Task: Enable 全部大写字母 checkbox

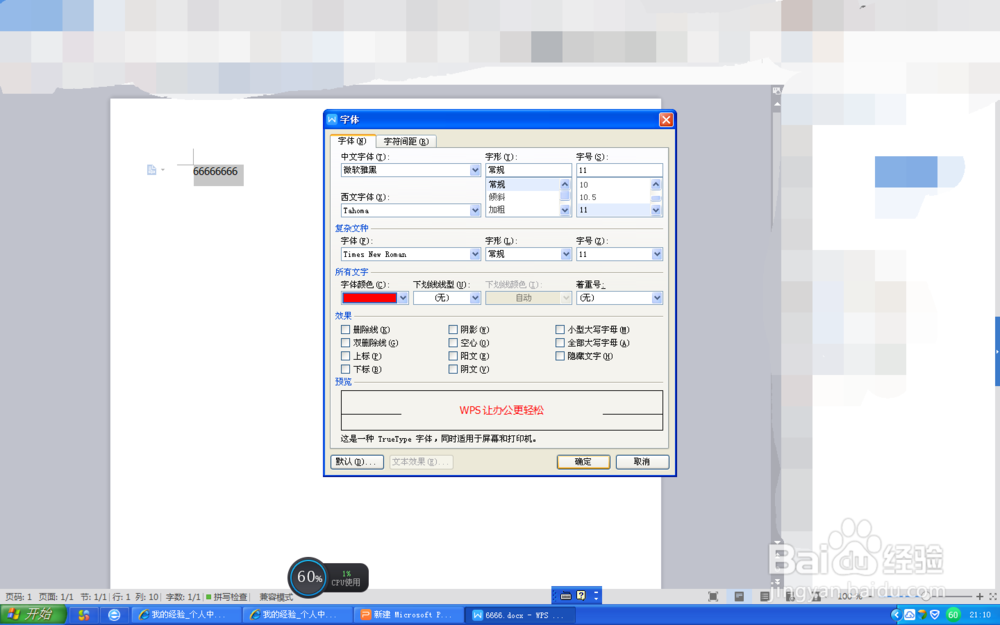Action: [x=560, y=343]
